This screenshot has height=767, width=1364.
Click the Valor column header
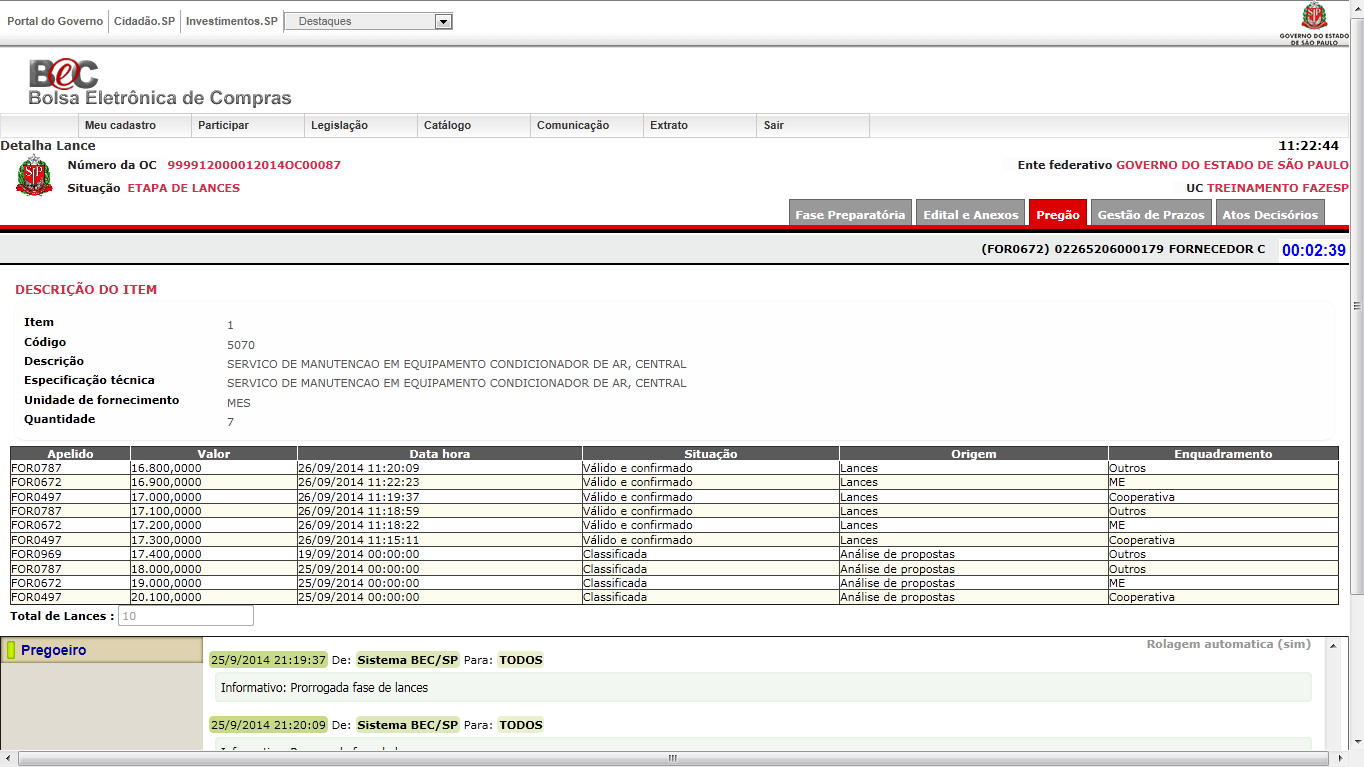point(214,454)
